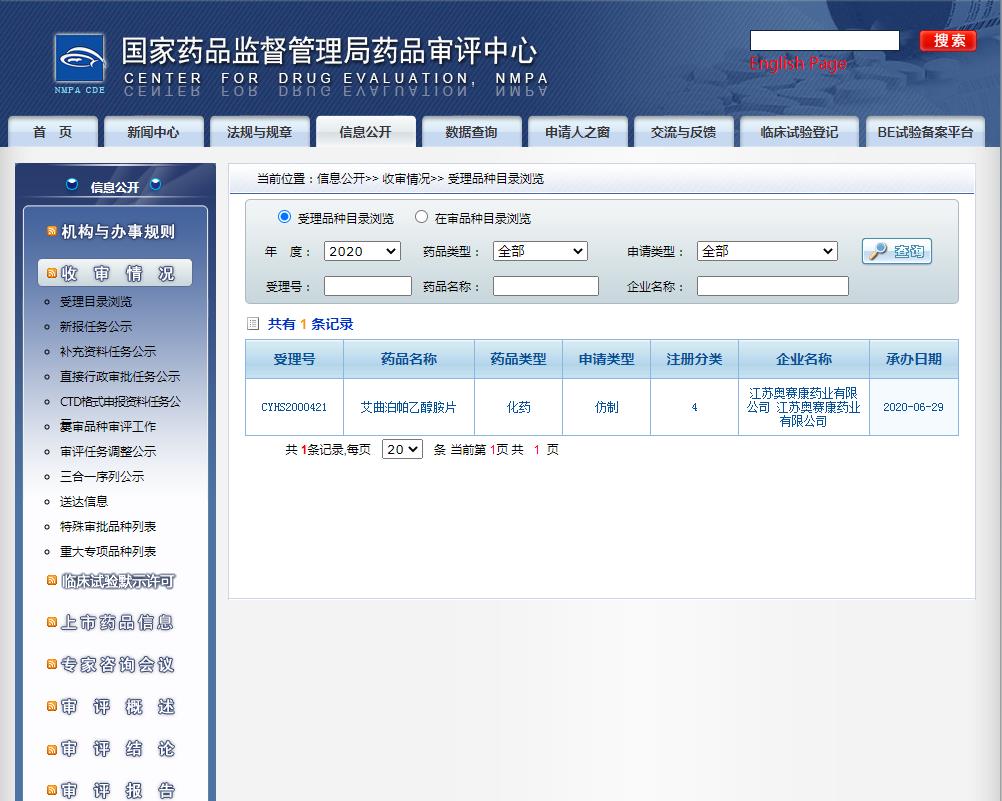1002x801 pixels.
Task: Open the English Page link
Action: tap(797, 64)
